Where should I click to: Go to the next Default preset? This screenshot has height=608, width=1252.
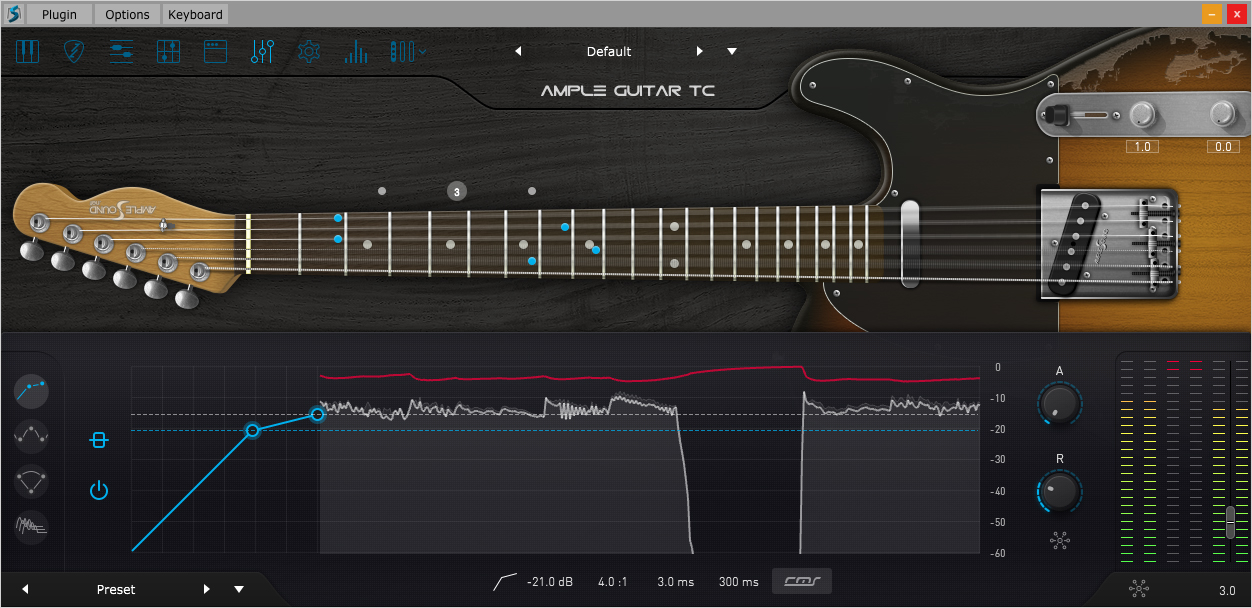(x=699, y=51)
